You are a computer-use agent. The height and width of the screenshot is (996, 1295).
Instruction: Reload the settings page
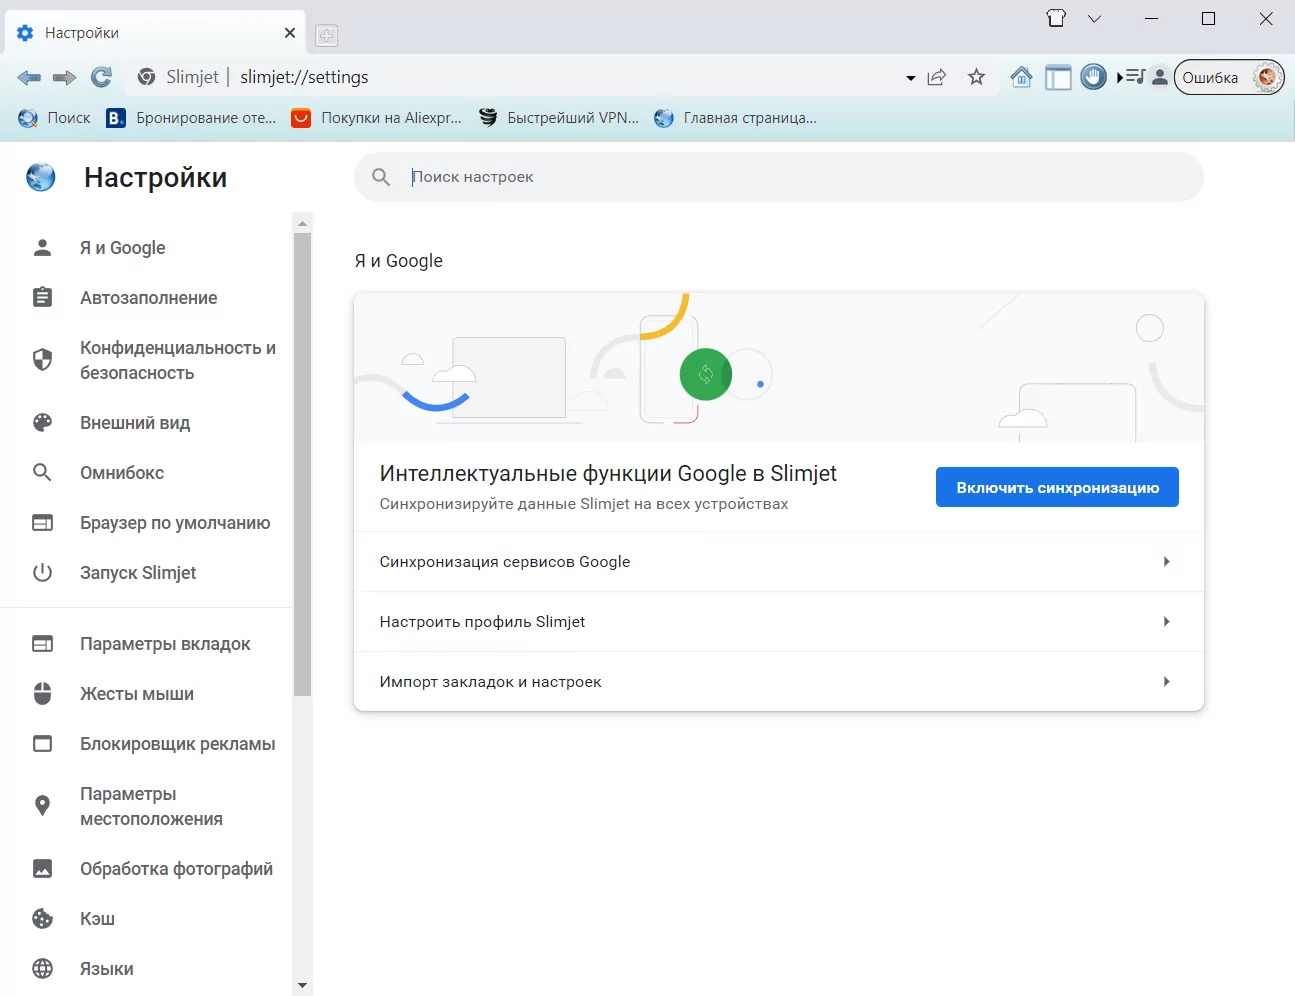(x=101, y=77)
